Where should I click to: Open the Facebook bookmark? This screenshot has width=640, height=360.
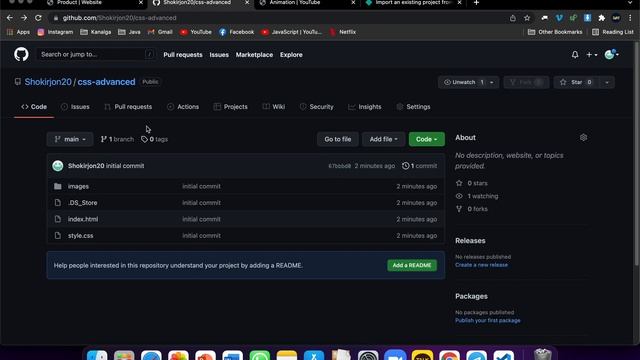pyautogui.click(x=236, y=32)
